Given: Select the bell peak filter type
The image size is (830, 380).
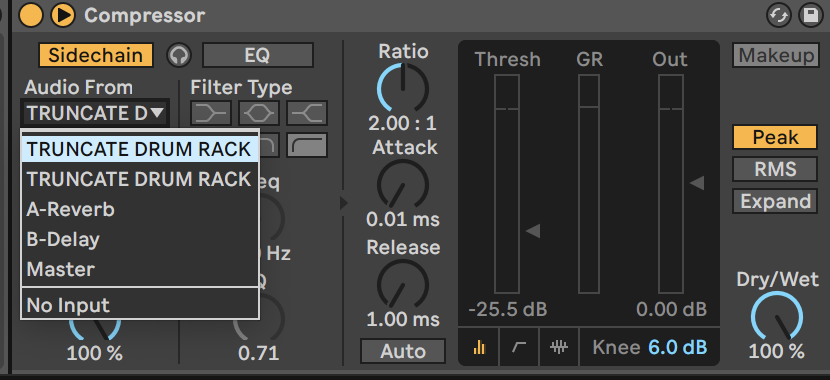Looking at the screenshot, I should tap(259, 113).
